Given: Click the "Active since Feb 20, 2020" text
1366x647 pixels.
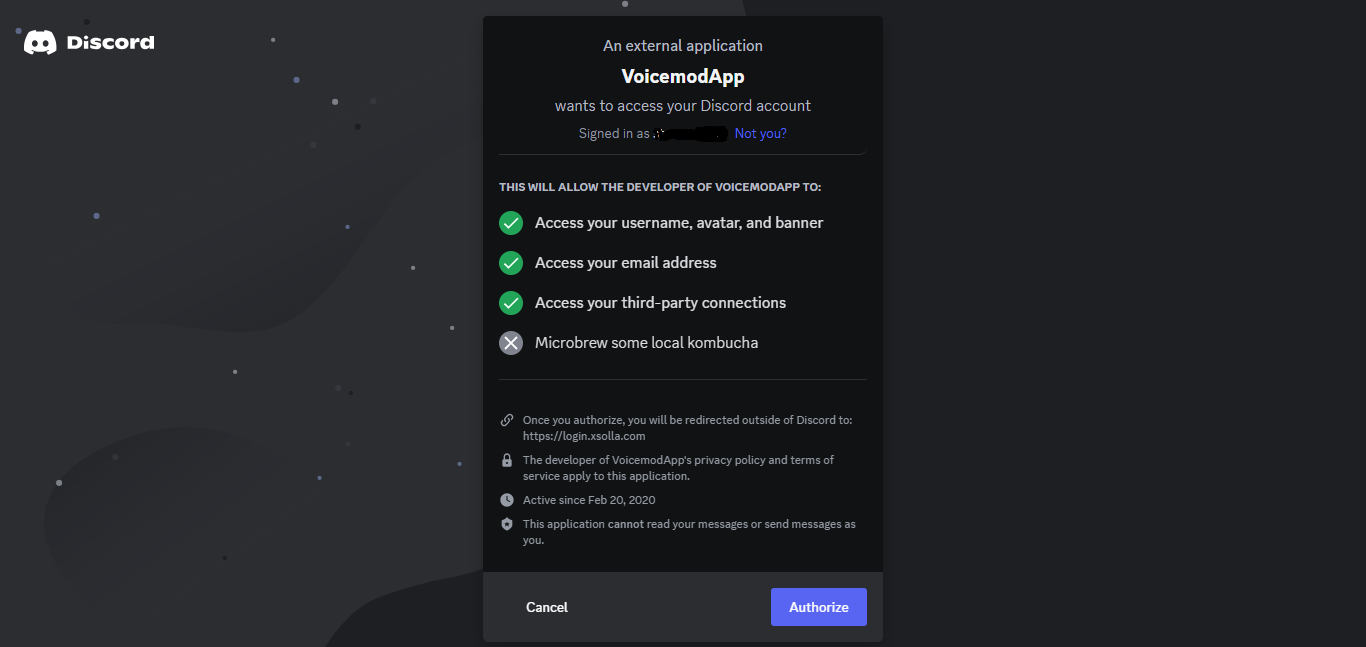Looking at the screenshot, I should [x=589, y=500].
